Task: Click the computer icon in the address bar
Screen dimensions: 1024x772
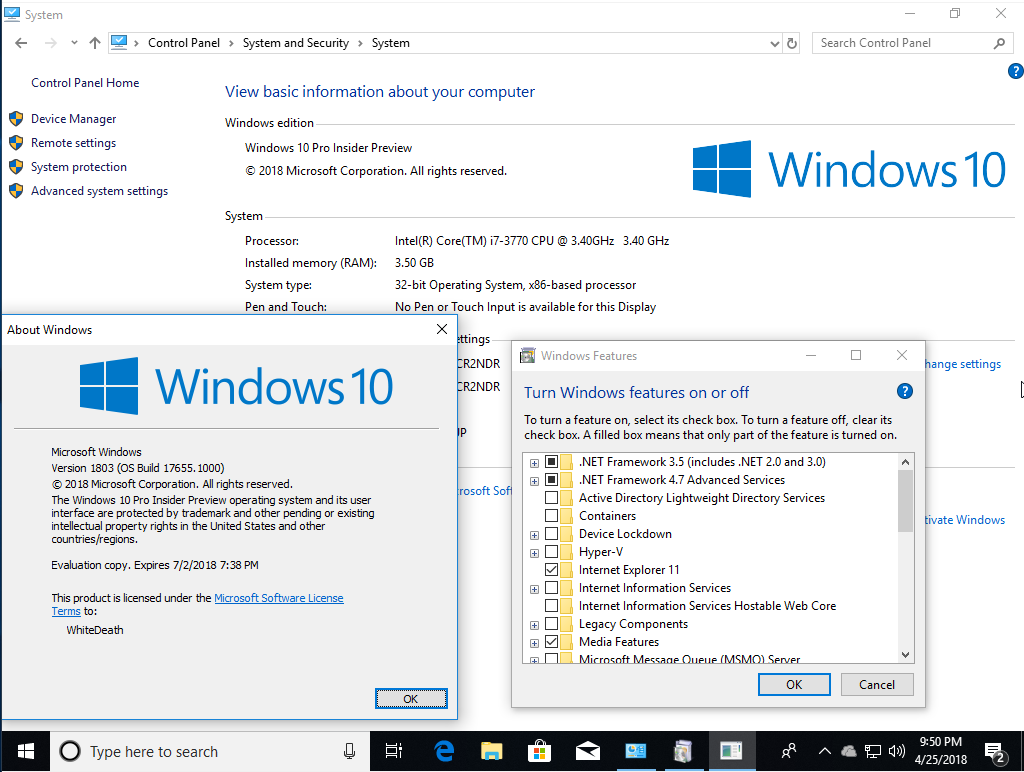Action: click(x=119, y=42)
